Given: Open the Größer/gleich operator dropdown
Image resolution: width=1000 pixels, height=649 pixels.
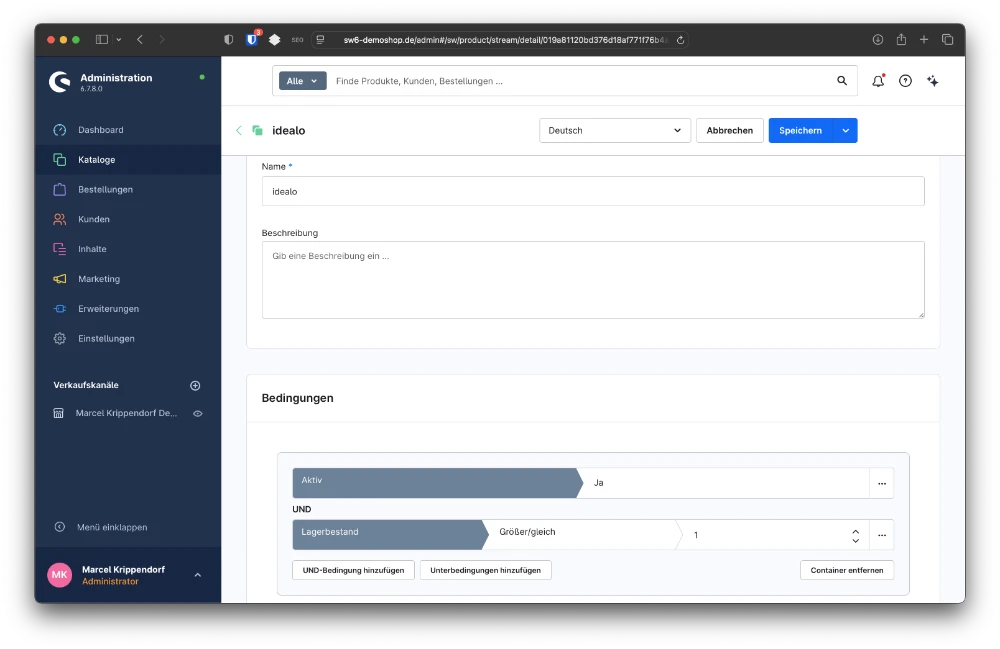Looking at the screenshot, I should pyautogui.click(x=582, y=535).
